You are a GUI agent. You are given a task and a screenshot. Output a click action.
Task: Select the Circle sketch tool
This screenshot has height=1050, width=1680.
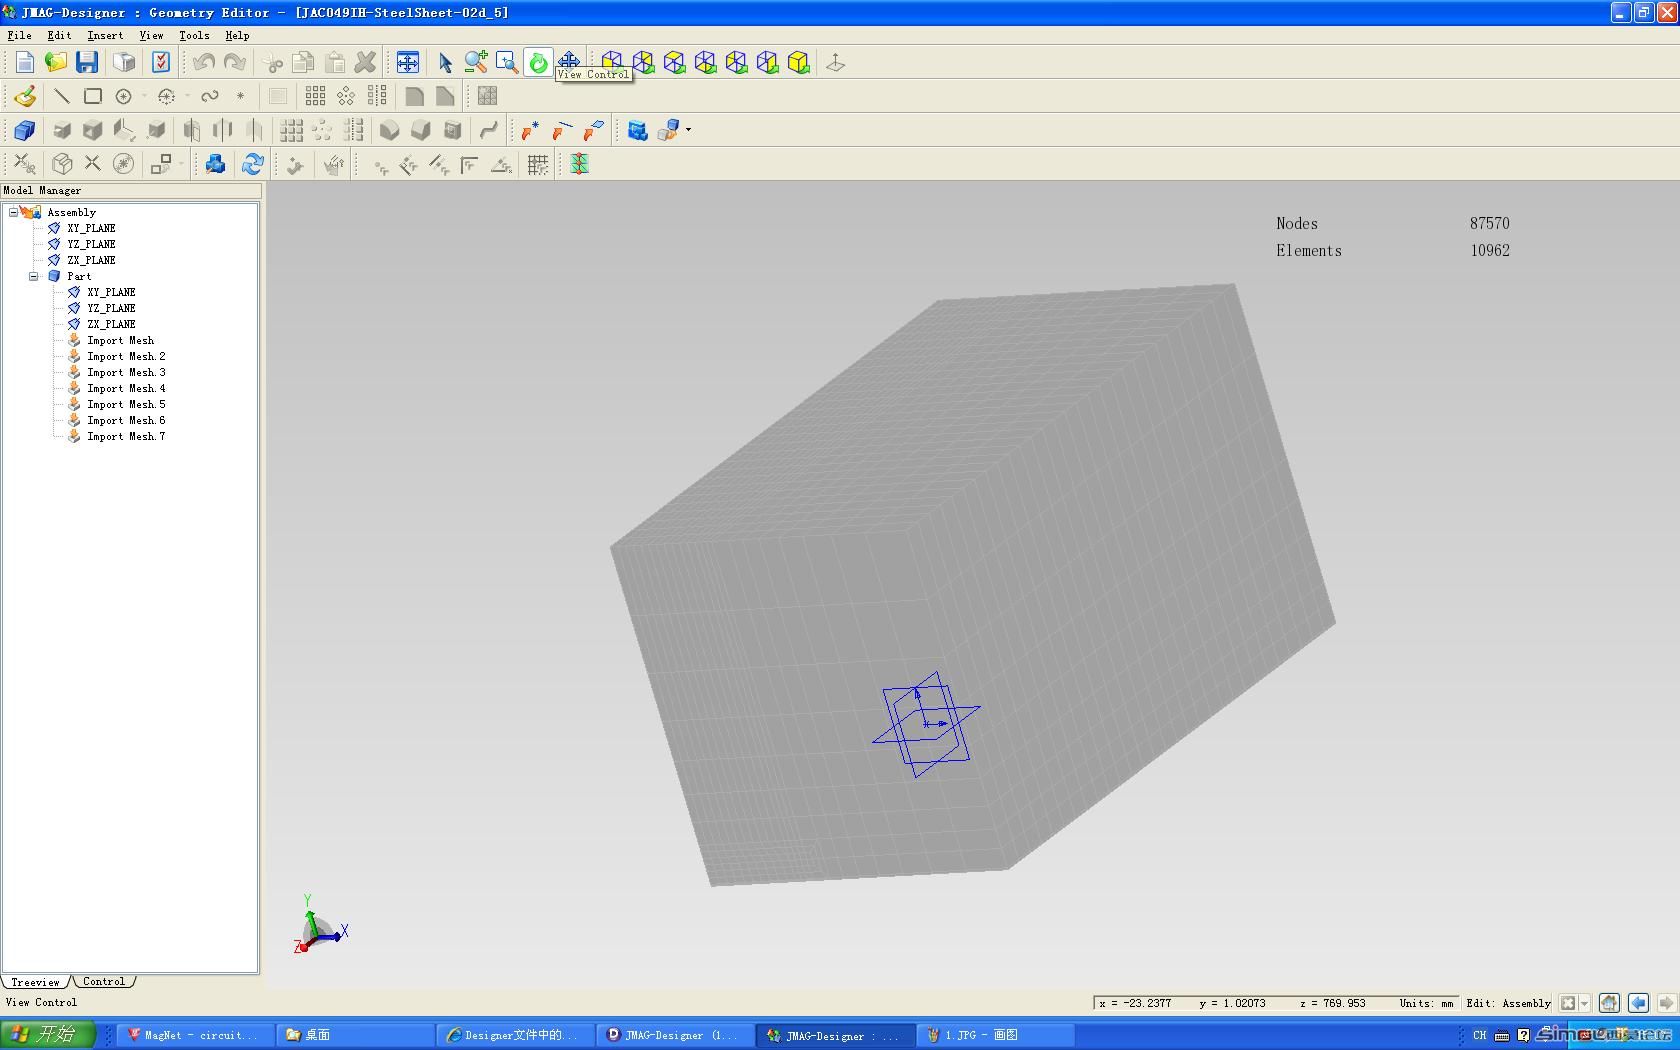[124, 96]
